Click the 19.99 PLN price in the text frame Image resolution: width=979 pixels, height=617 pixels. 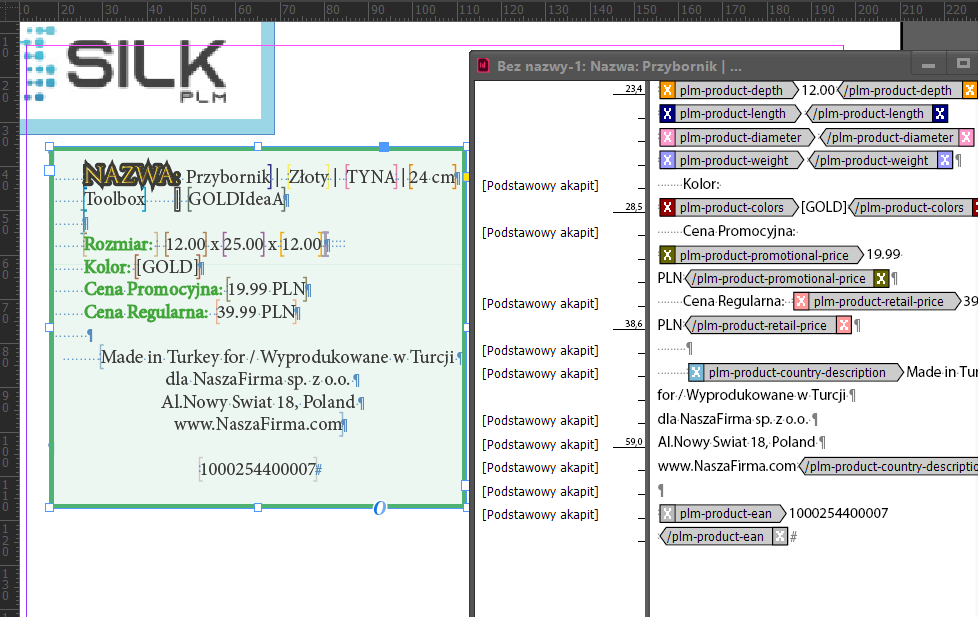(x=267, y=289)
